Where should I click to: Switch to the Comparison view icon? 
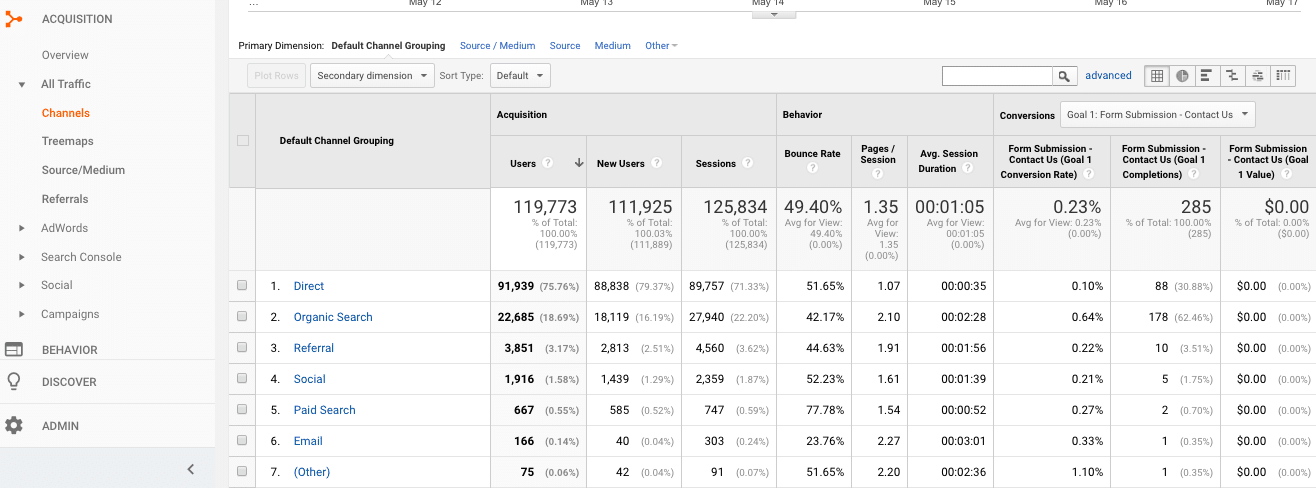pos(1232,76)
